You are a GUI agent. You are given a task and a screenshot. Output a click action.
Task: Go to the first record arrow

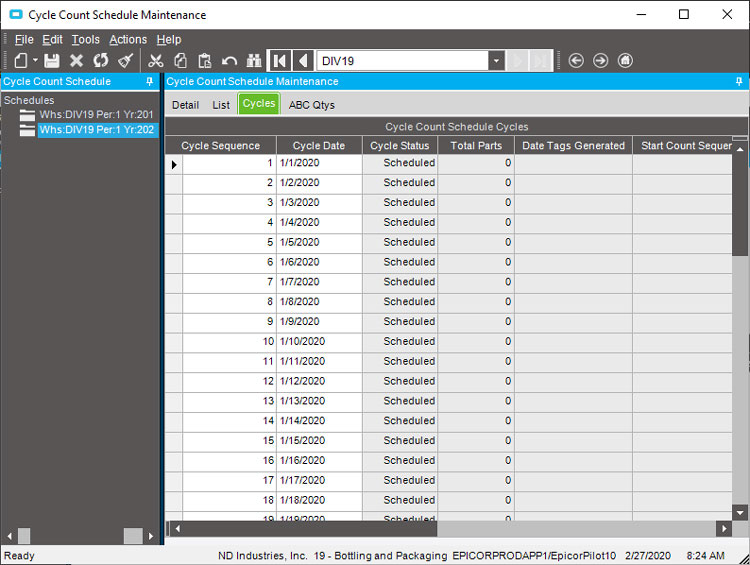click(x=280, y=61)
